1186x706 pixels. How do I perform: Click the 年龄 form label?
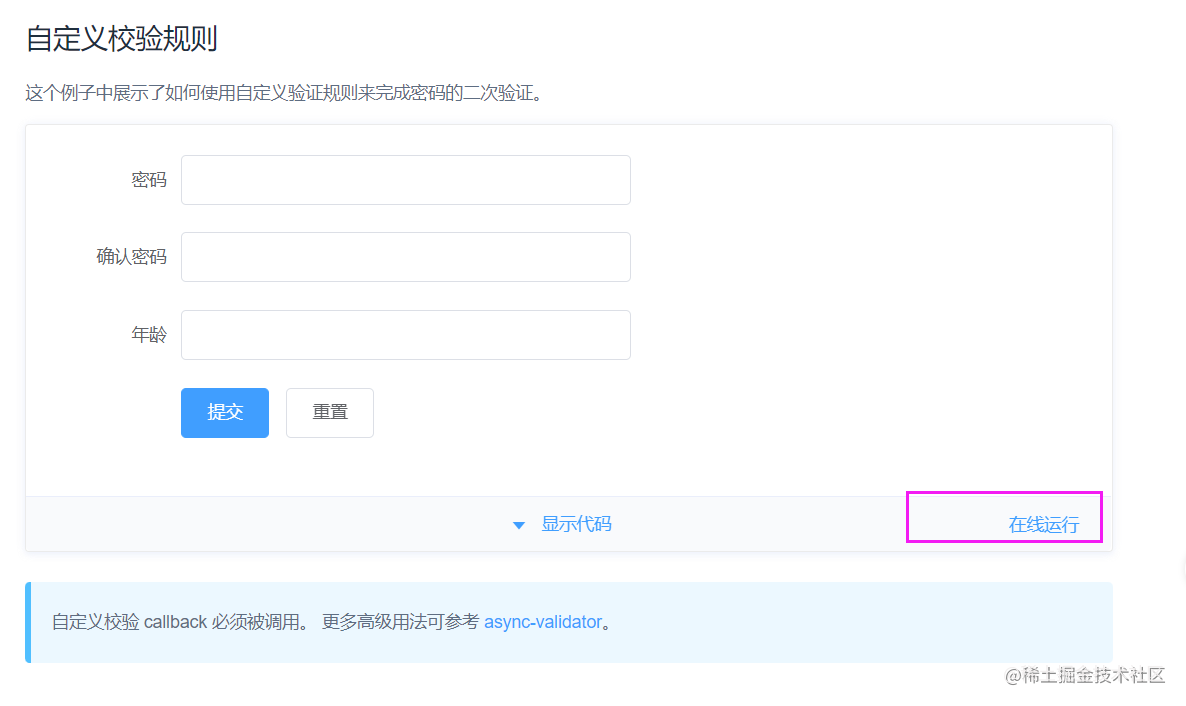149,334
